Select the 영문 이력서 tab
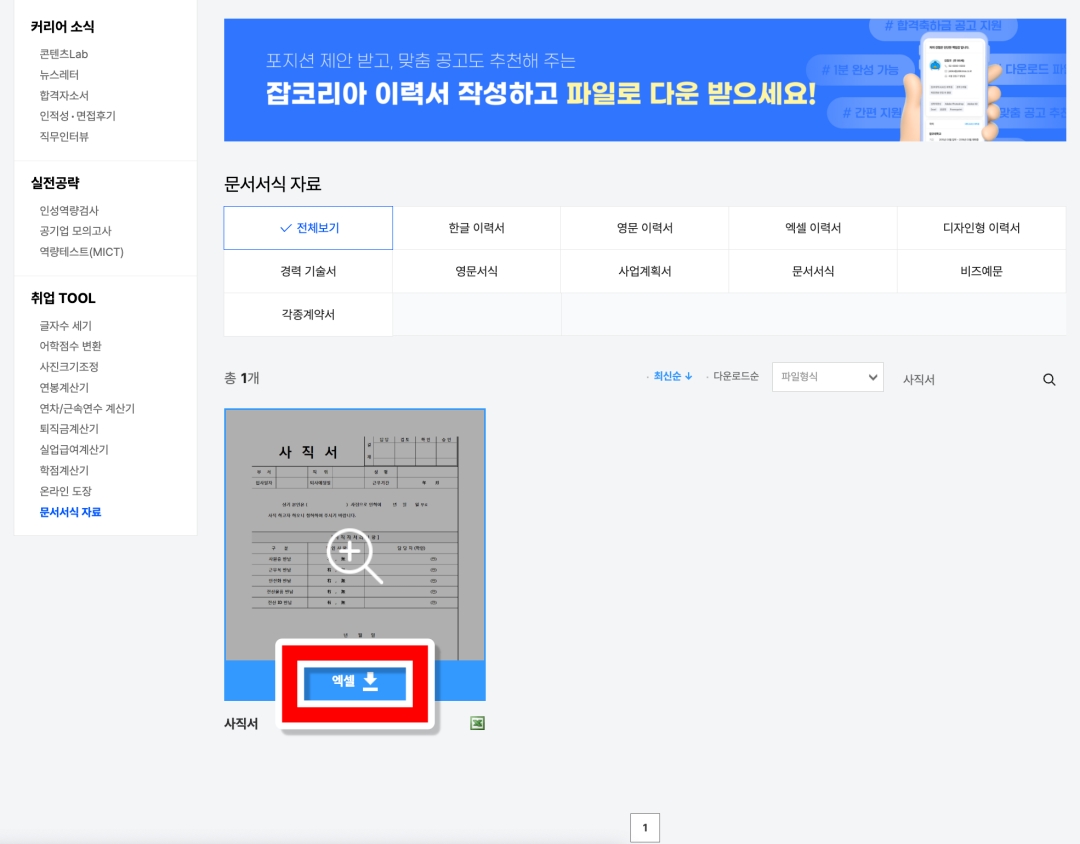This screenshot has width=1080, height=844. (x=645, y=228)
